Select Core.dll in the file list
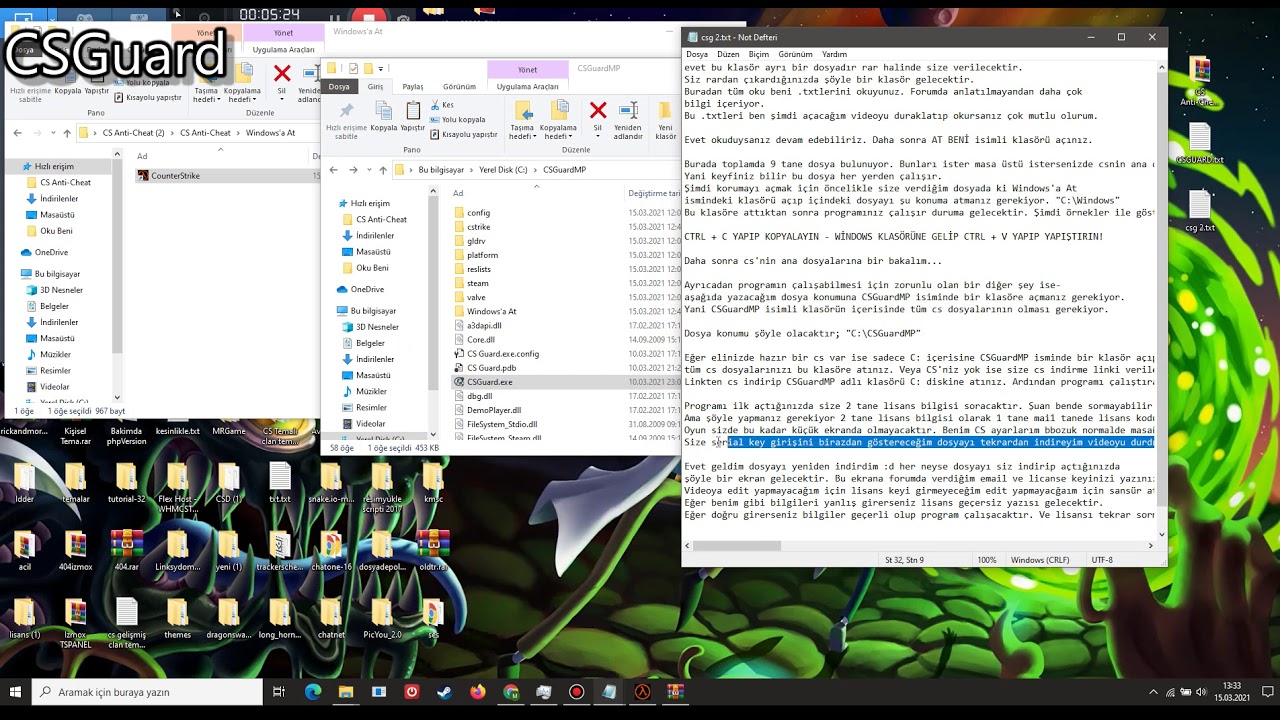Image resolution: width=1280 pixels, height=720 pixels. [481, 340]
